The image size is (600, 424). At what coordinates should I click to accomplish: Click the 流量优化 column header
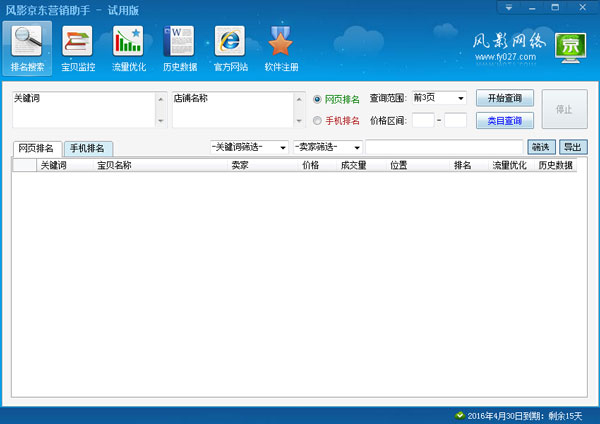tap(511, 165)
